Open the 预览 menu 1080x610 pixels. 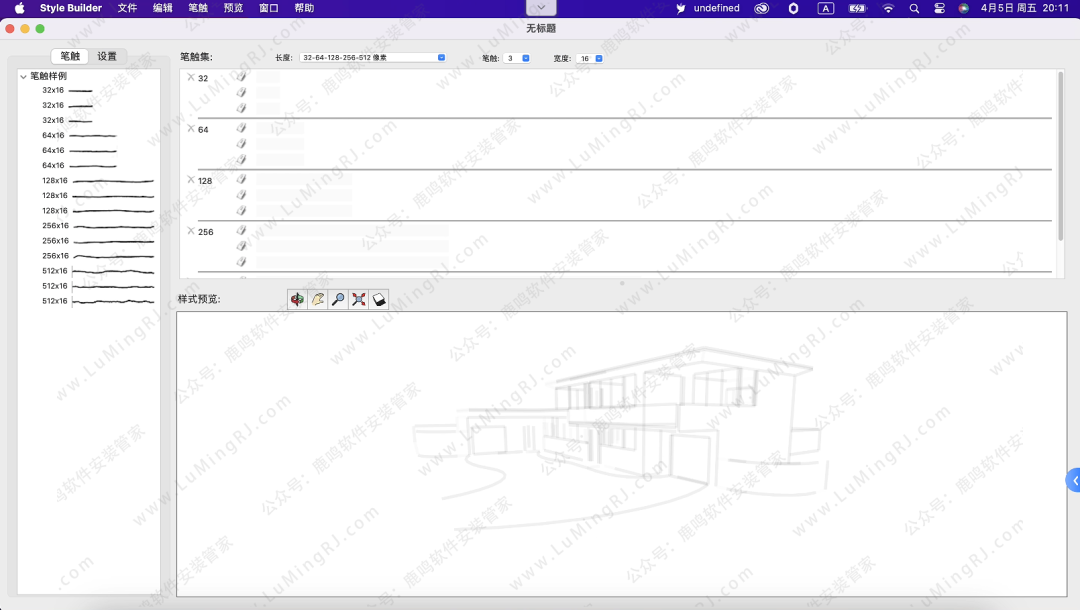233,8
